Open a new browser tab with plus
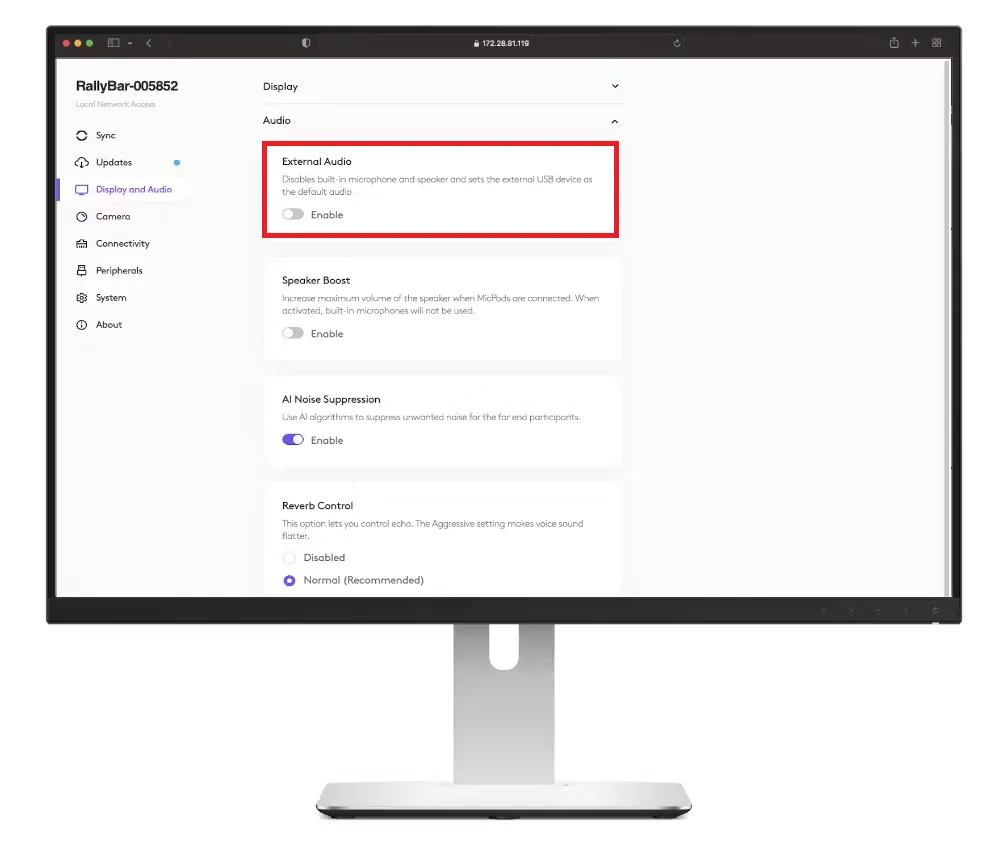Image resolution: width=1002 pixels, height=848 pixels. point(915,43)
